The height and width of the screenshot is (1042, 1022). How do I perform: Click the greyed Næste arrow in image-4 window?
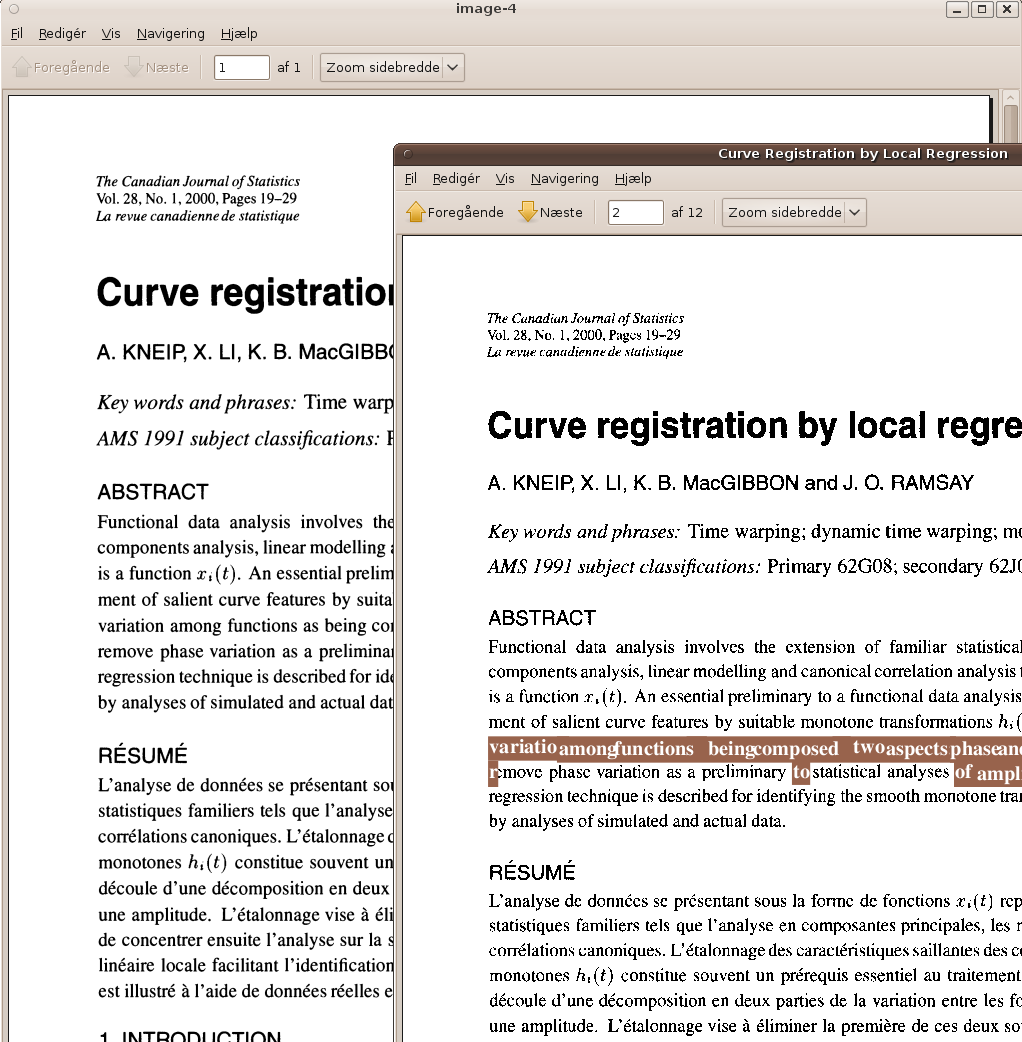click(134, 68)
